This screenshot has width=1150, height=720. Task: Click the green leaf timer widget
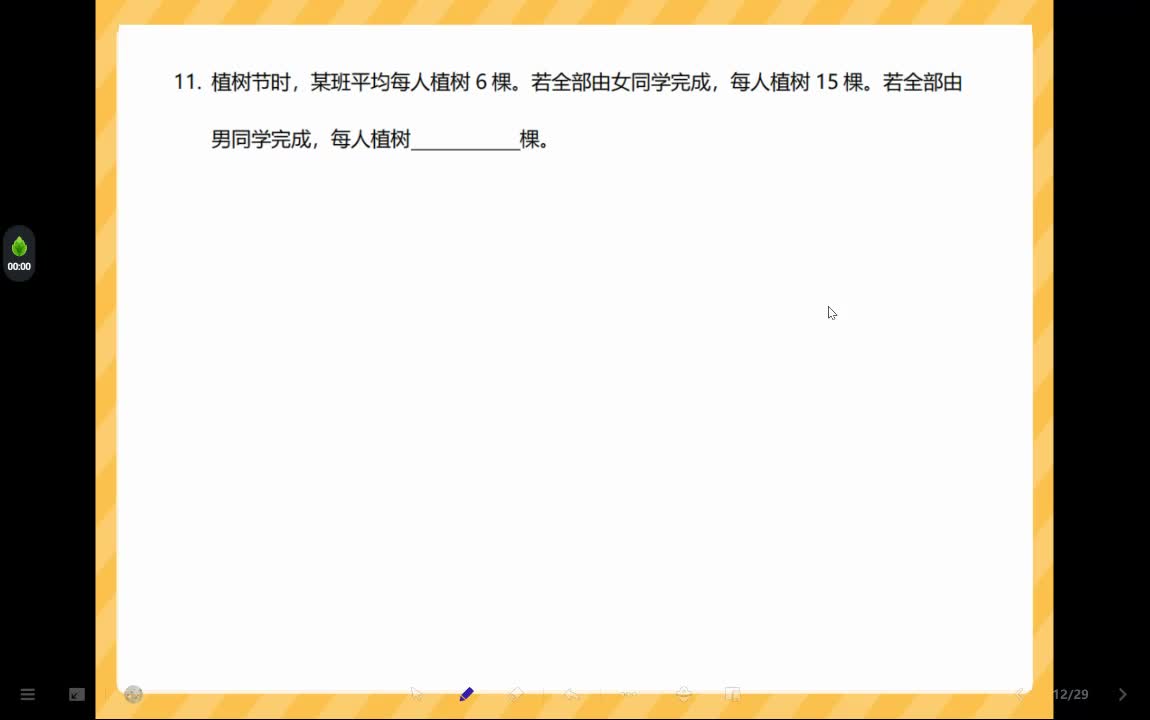[x=19, y=254]
